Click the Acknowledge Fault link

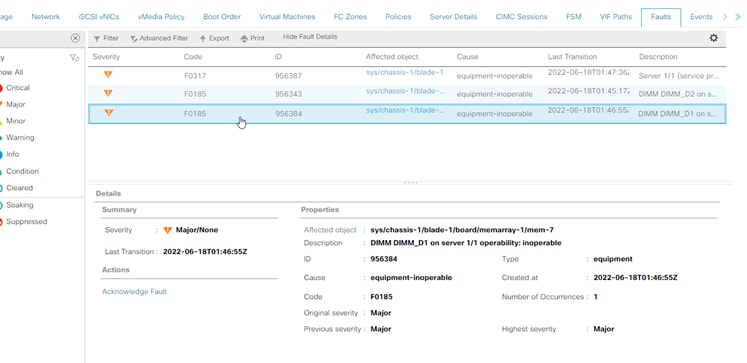coord(134,292)
